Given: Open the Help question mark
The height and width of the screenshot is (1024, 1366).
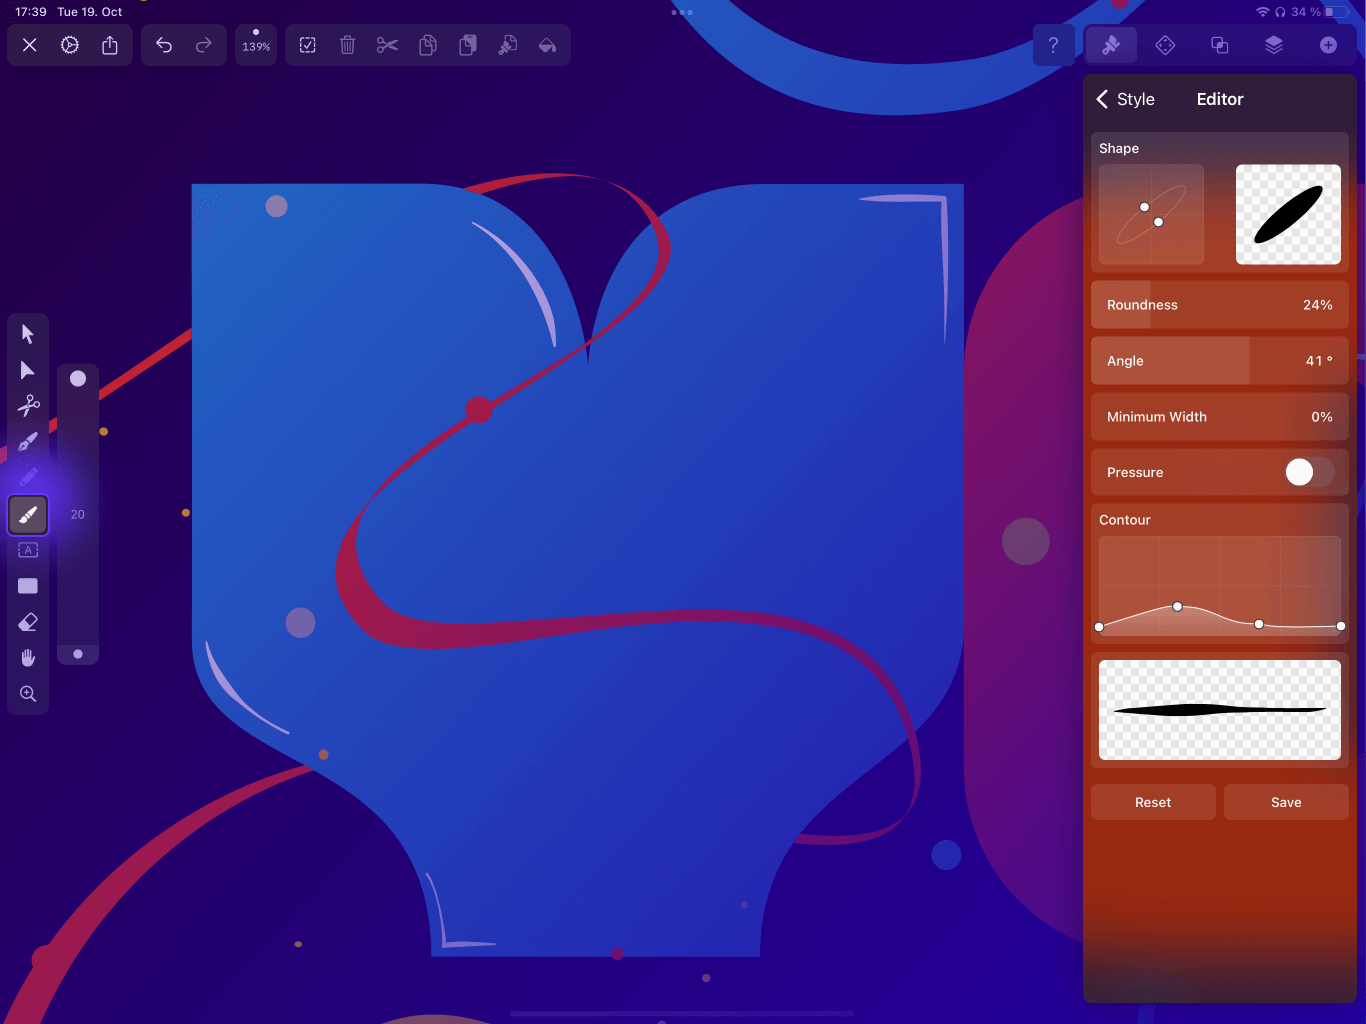Looking at the screenshot, I should coord(1053,44).
